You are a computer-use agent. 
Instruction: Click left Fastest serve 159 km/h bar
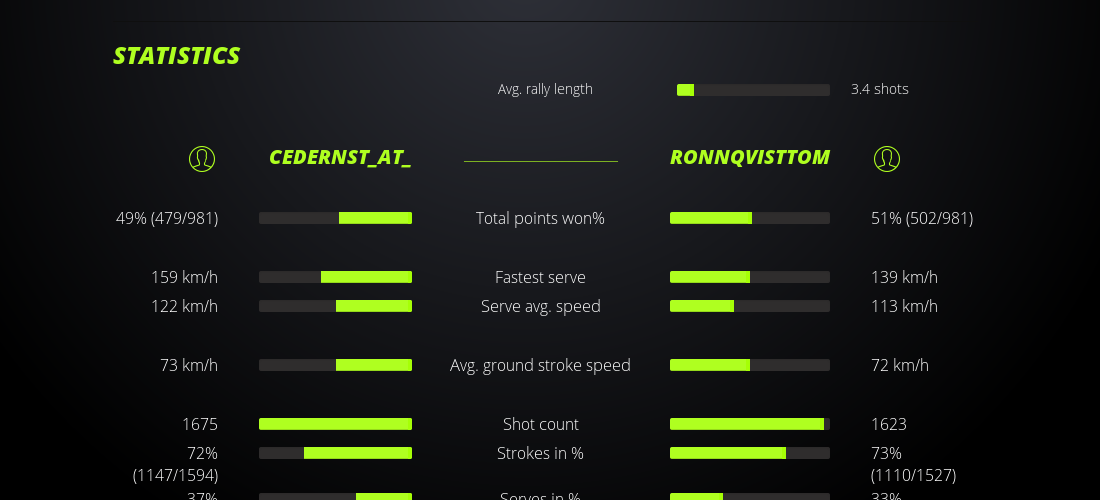(x=335, y=277)
